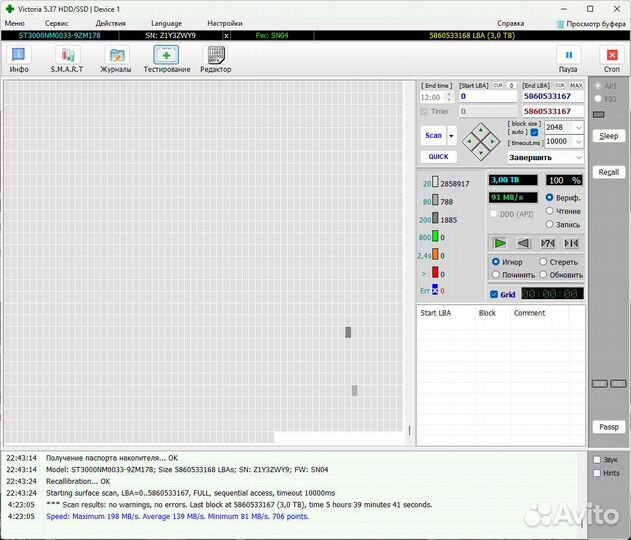Click the green forward play scan arrow
This screenshot has width=631, height=540.
(499, 243)
